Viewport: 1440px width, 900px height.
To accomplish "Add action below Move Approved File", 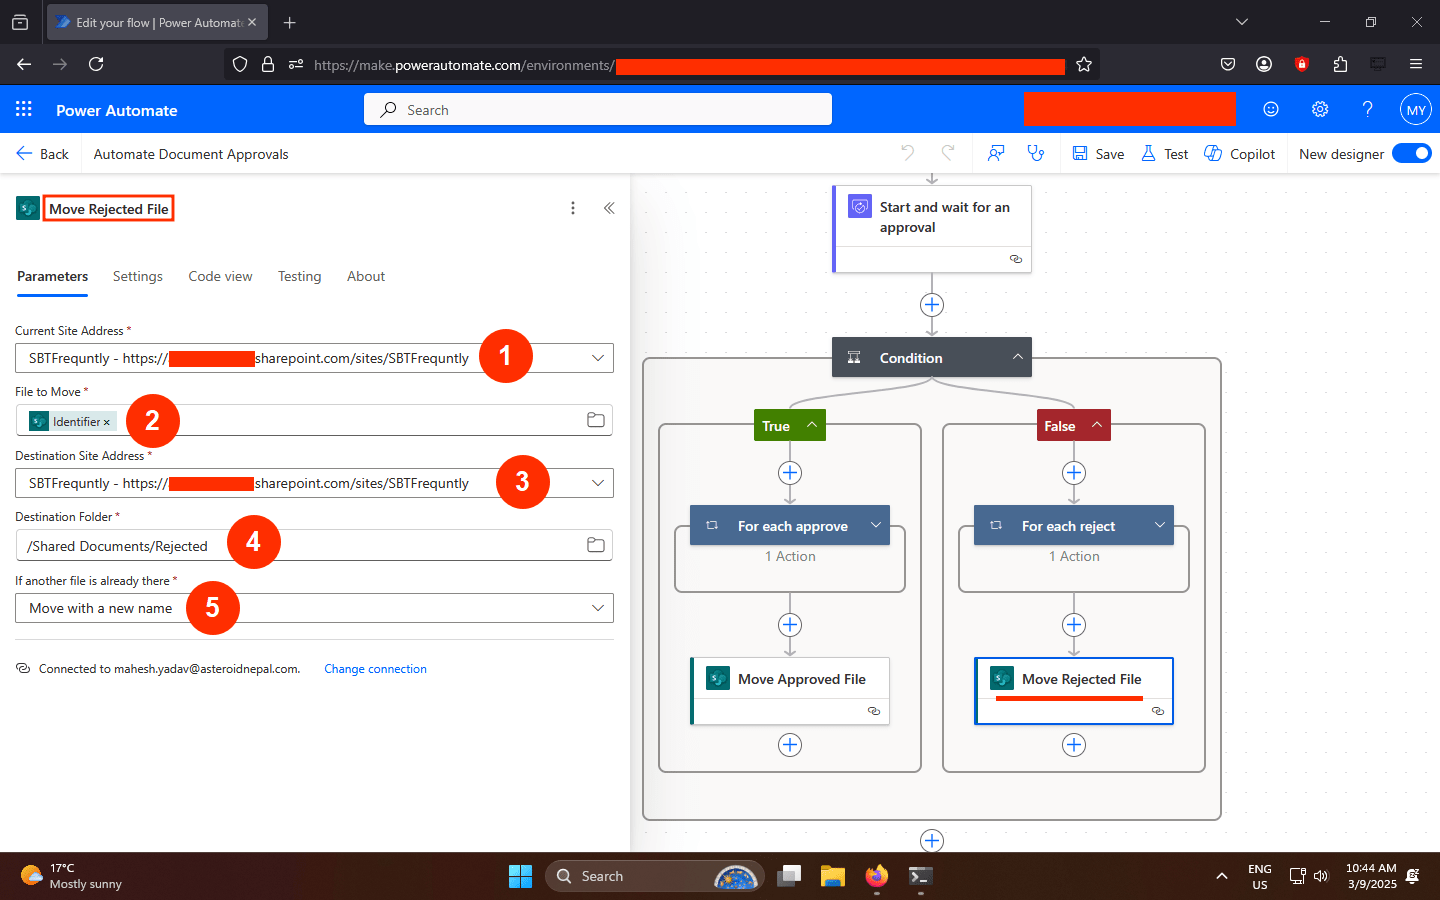I will (790, 745).
